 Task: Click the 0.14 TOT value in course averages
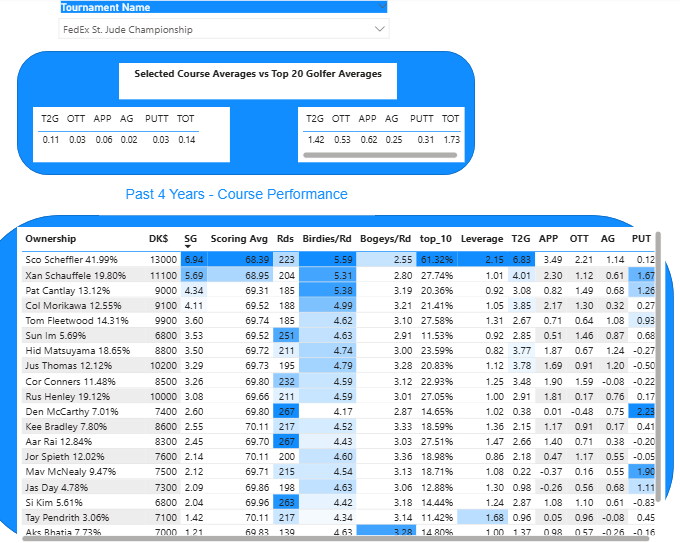click(186, 140)
